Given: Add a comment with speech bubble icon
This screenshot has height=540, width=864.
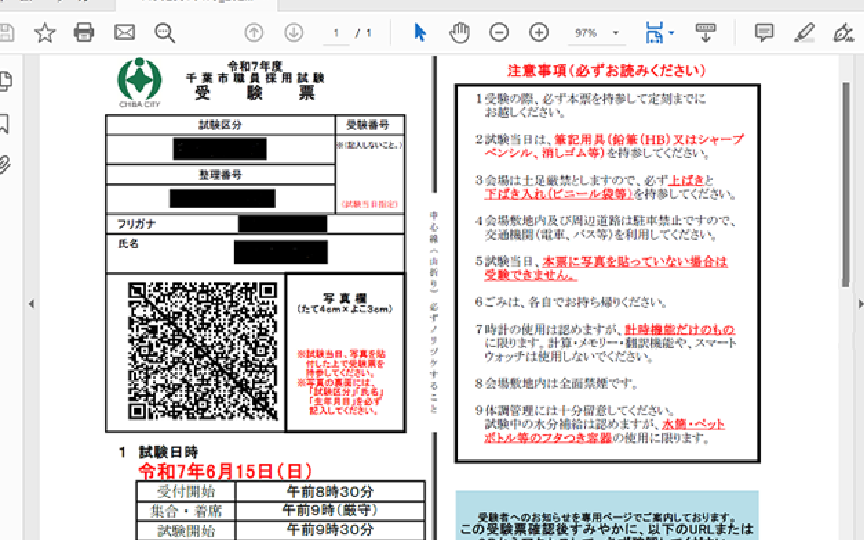Looking at the screenshot, I should (x=764, y=33).
